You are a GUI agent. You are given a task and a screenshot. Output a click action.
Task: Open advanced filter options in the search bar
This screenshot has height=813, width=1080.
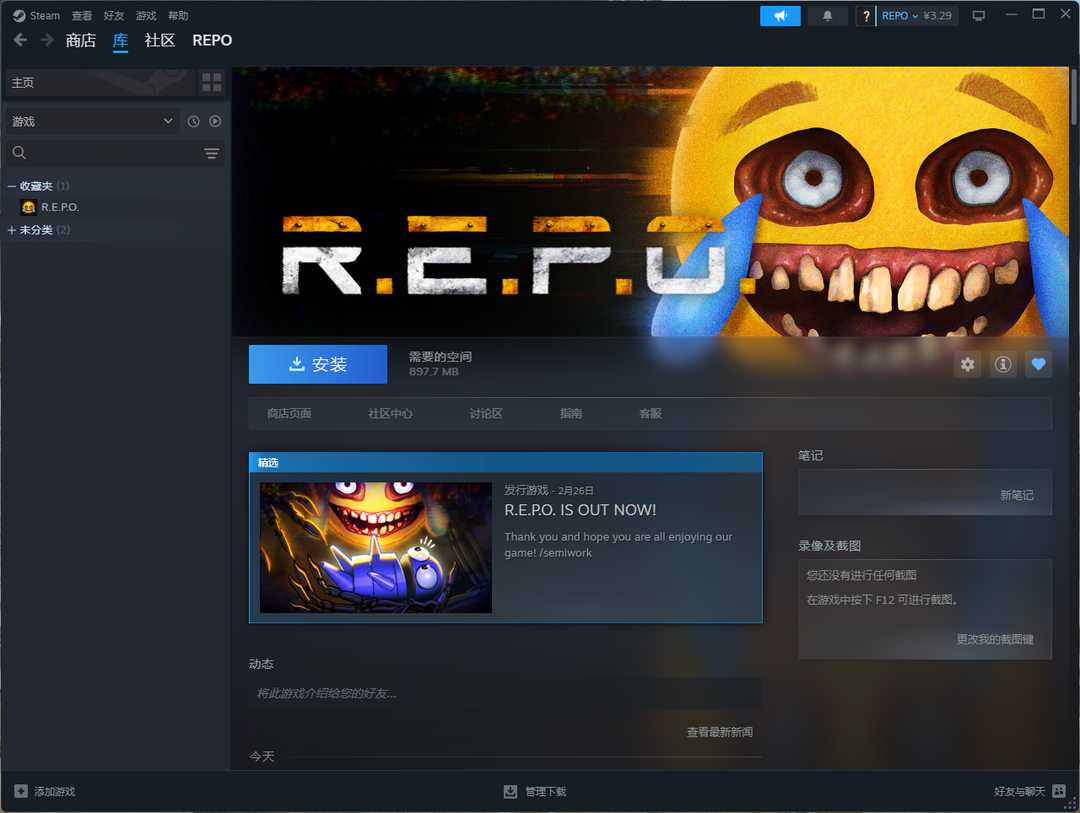211,153
